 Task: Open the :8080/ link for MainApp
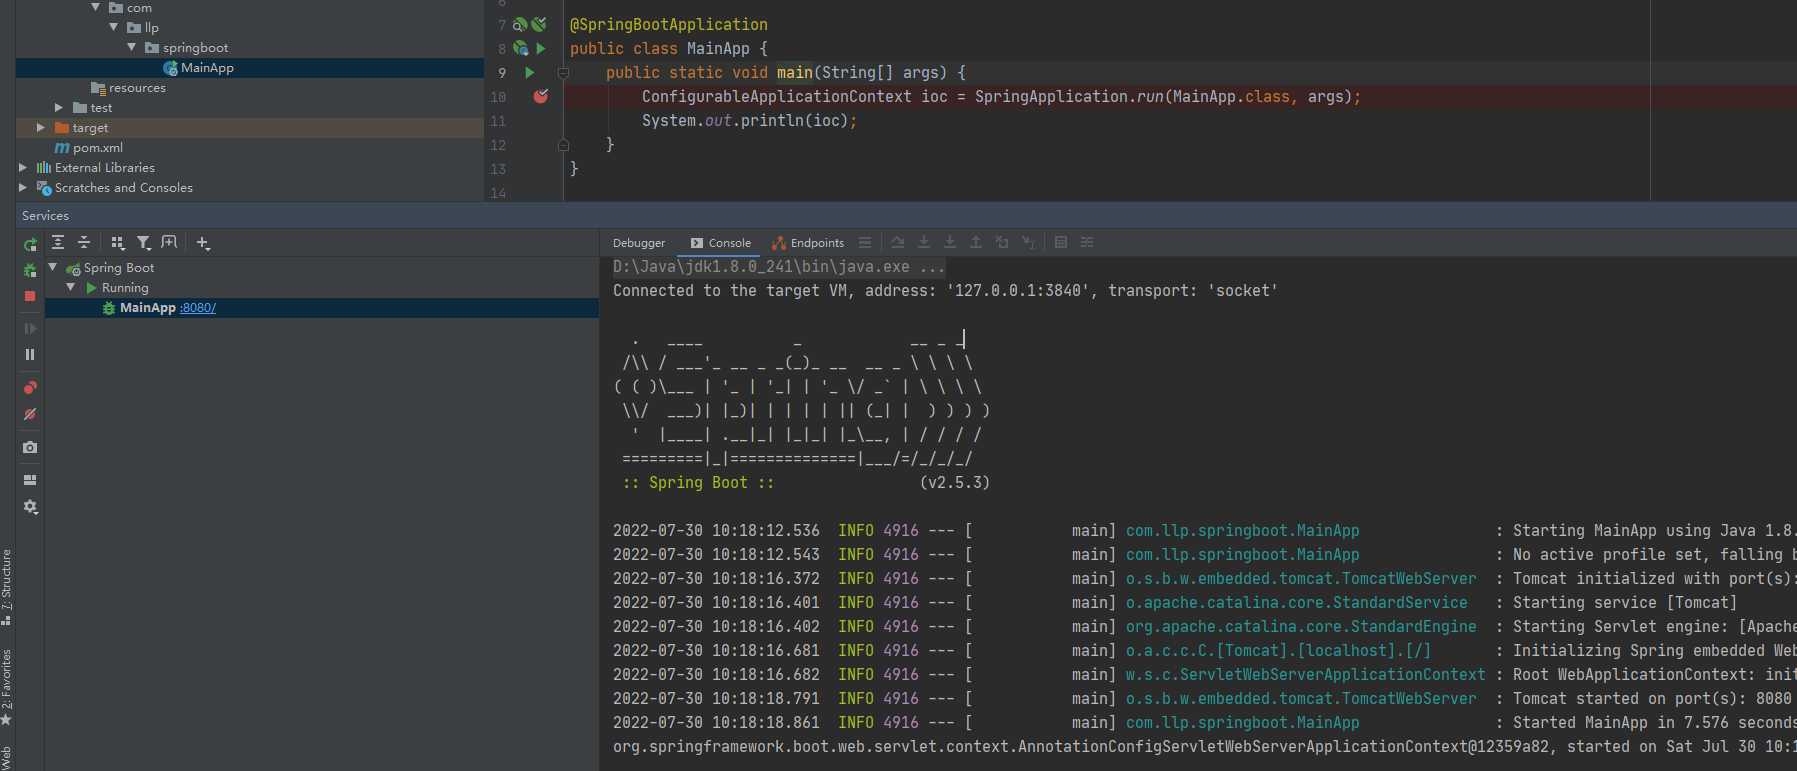pyautogui.click(x=198, y=308)
